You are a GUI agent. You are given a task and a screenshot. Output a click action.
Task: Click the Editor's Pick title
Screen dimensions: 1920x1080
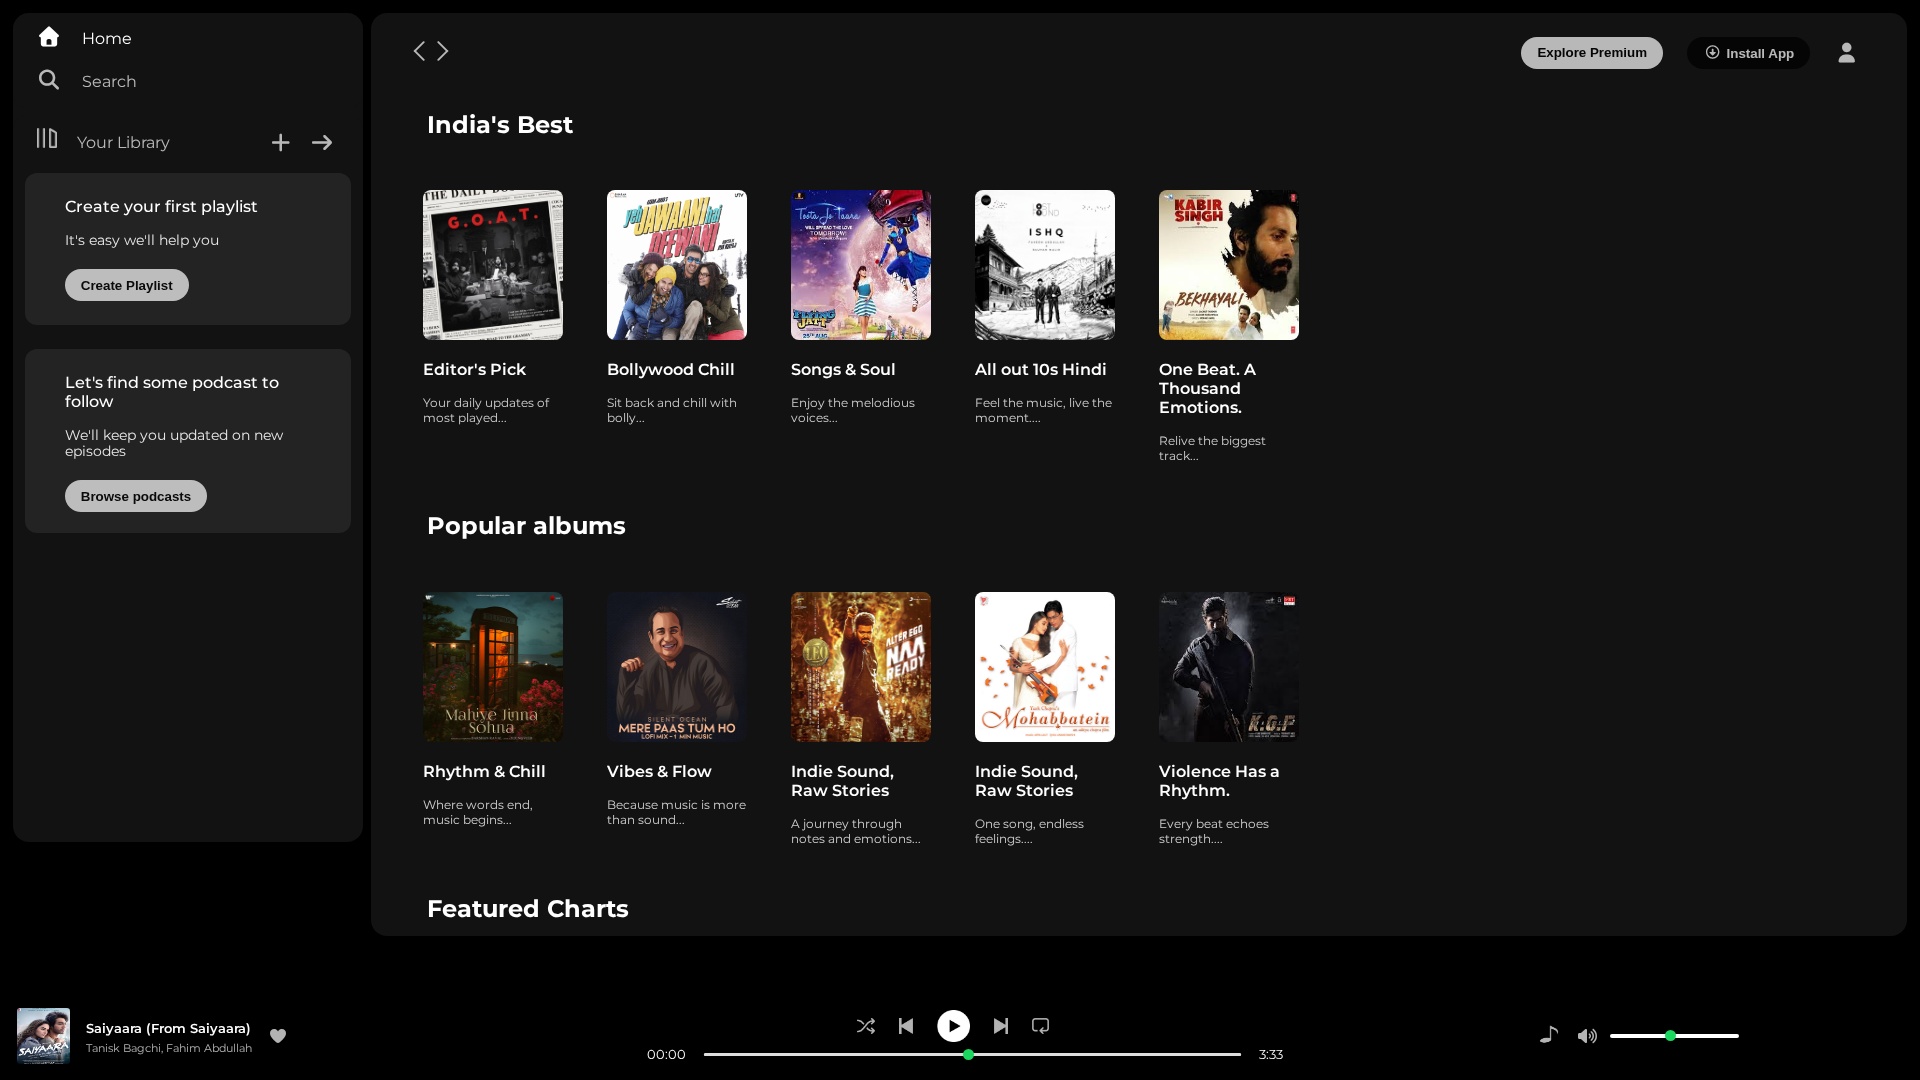click(474, 369)
